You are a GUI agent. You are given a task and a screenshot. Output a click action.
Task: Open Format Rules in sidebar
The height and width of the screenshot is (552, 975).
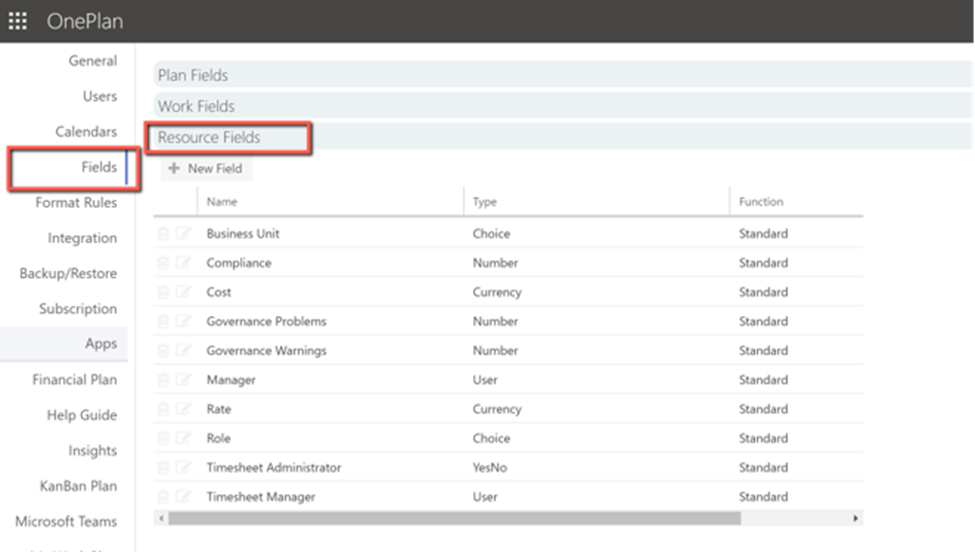point(76,203)
